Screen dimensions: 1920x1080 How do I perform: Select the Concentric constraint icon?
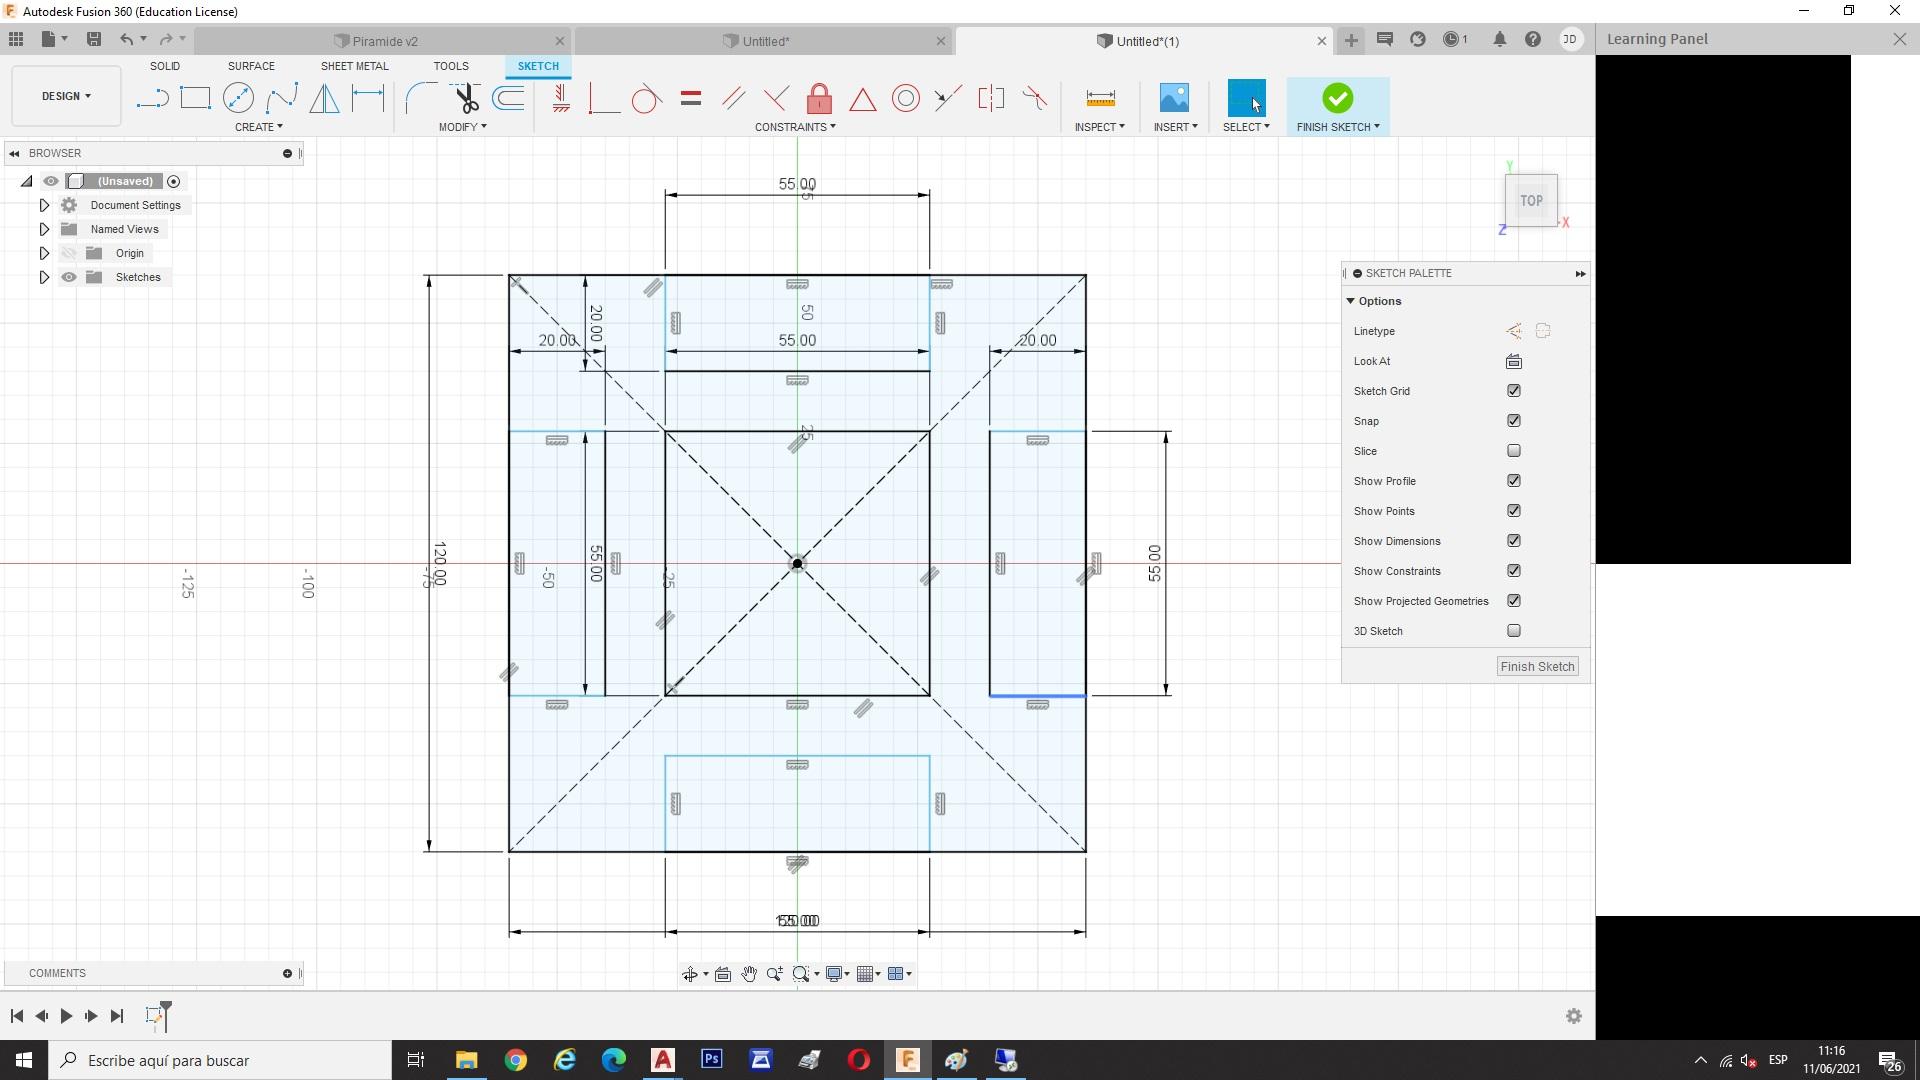(x=905, y=98)
